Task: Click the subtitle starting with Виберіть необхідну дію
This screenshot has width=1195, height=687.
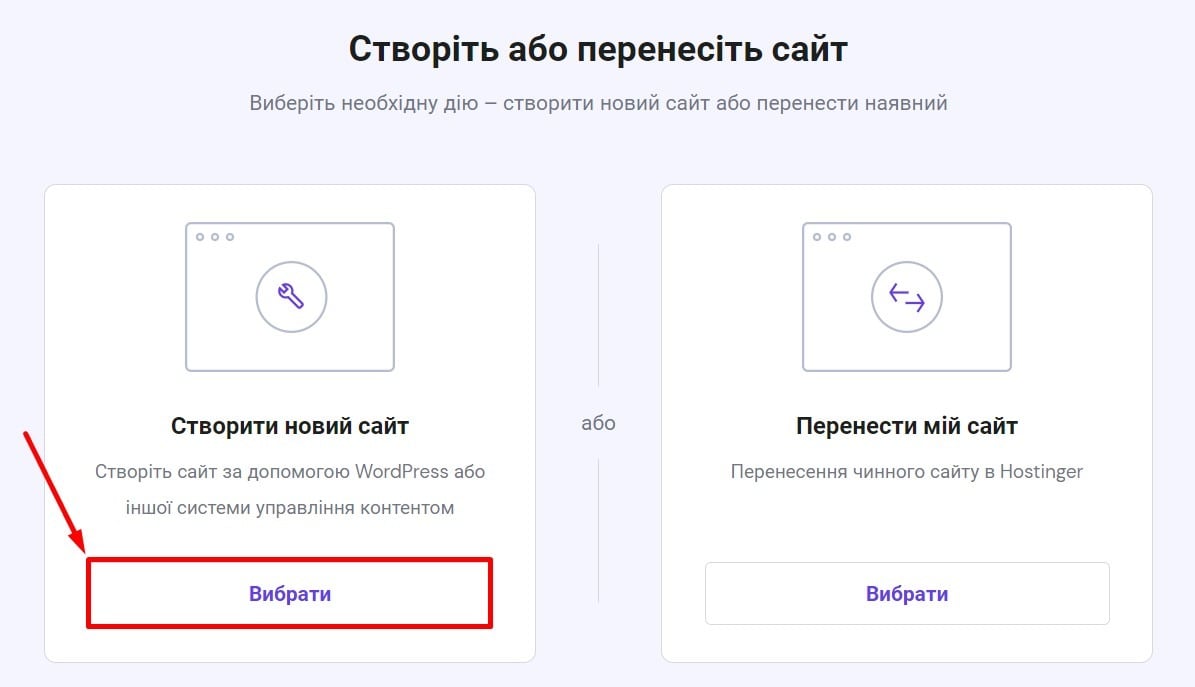Action: pos(598,103)
